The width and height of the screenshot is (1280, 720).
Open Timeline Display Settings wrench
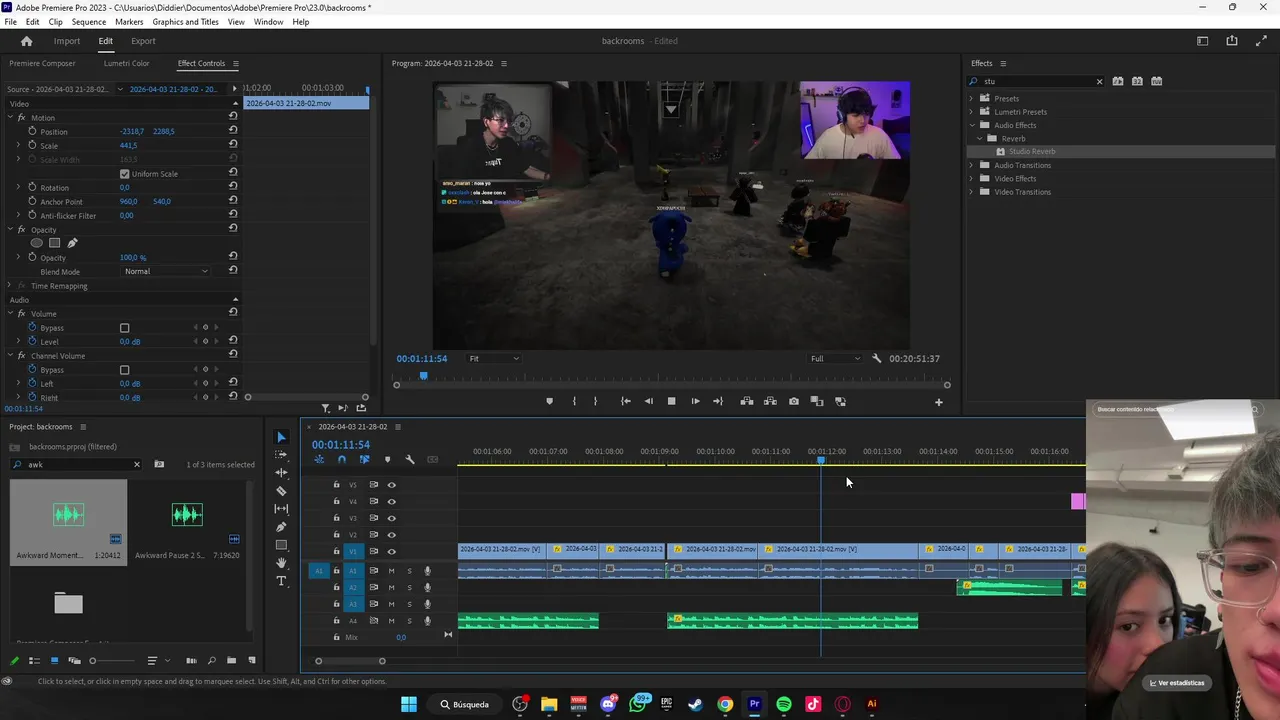click(x=410, y=460)
